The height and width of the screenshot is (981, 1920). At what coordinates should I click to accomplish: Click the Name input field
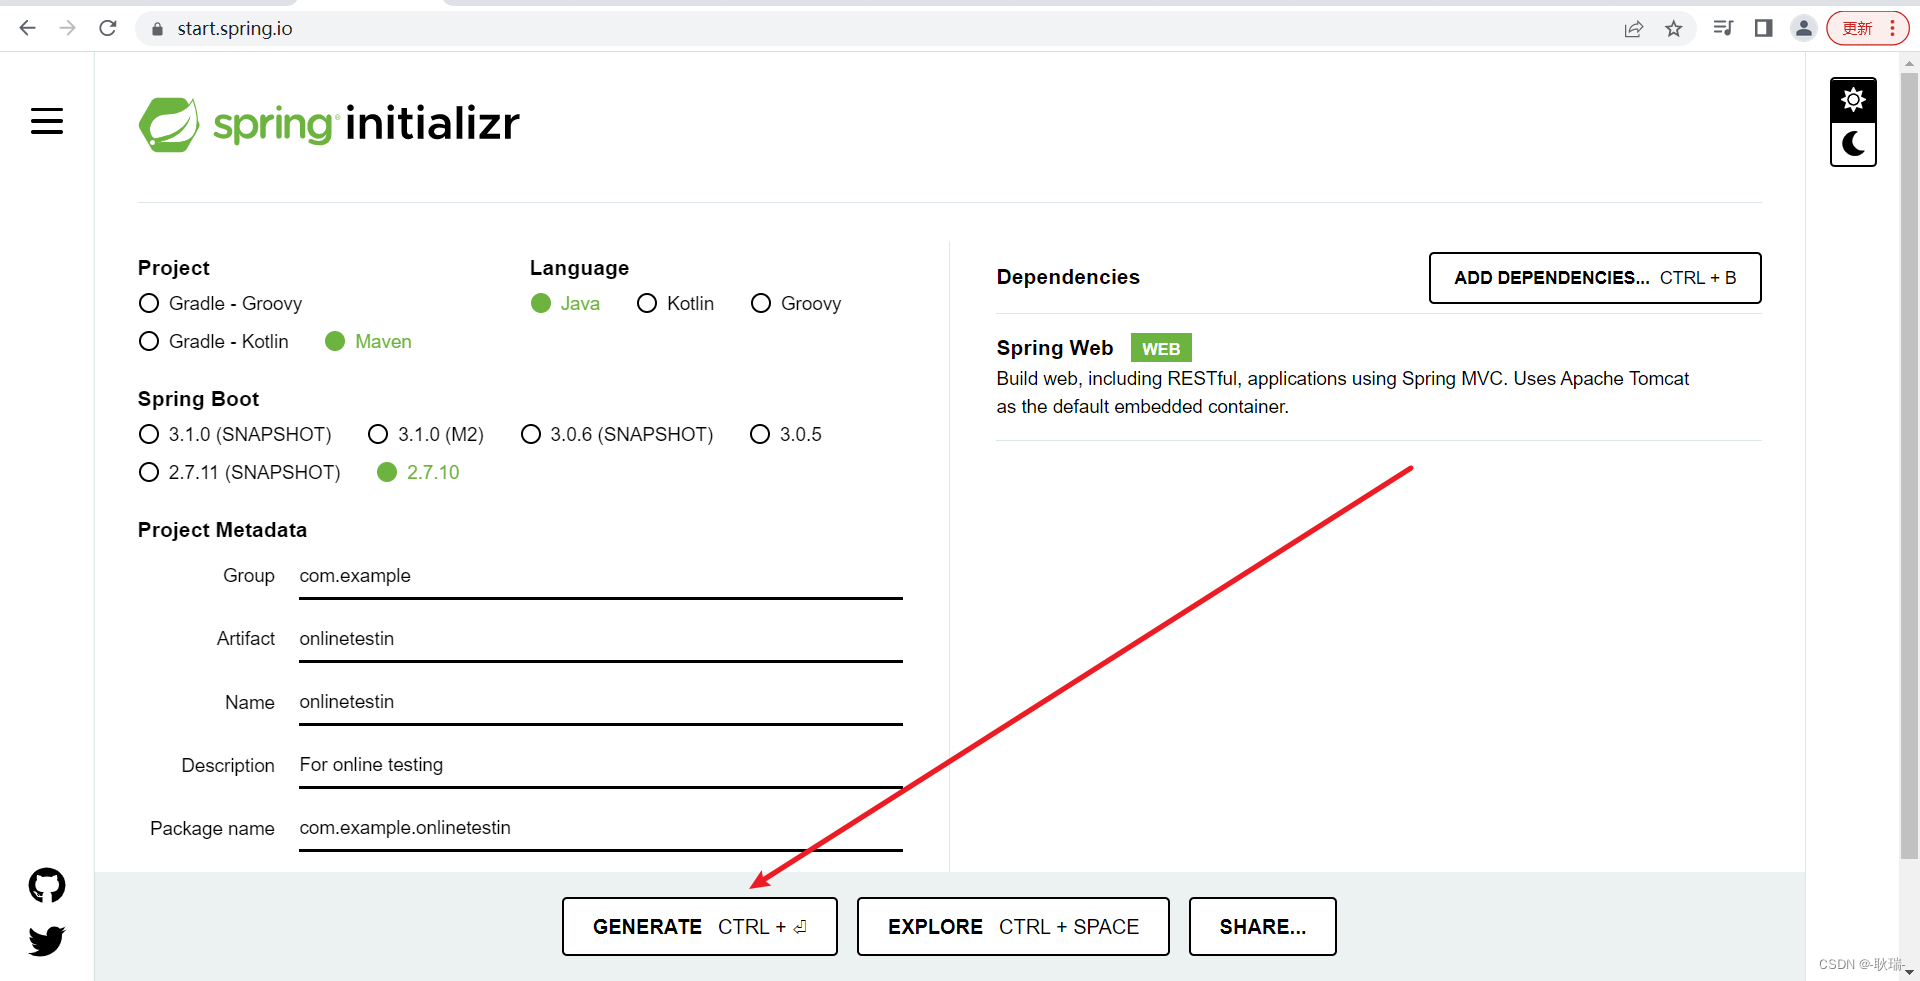(601, 703)
